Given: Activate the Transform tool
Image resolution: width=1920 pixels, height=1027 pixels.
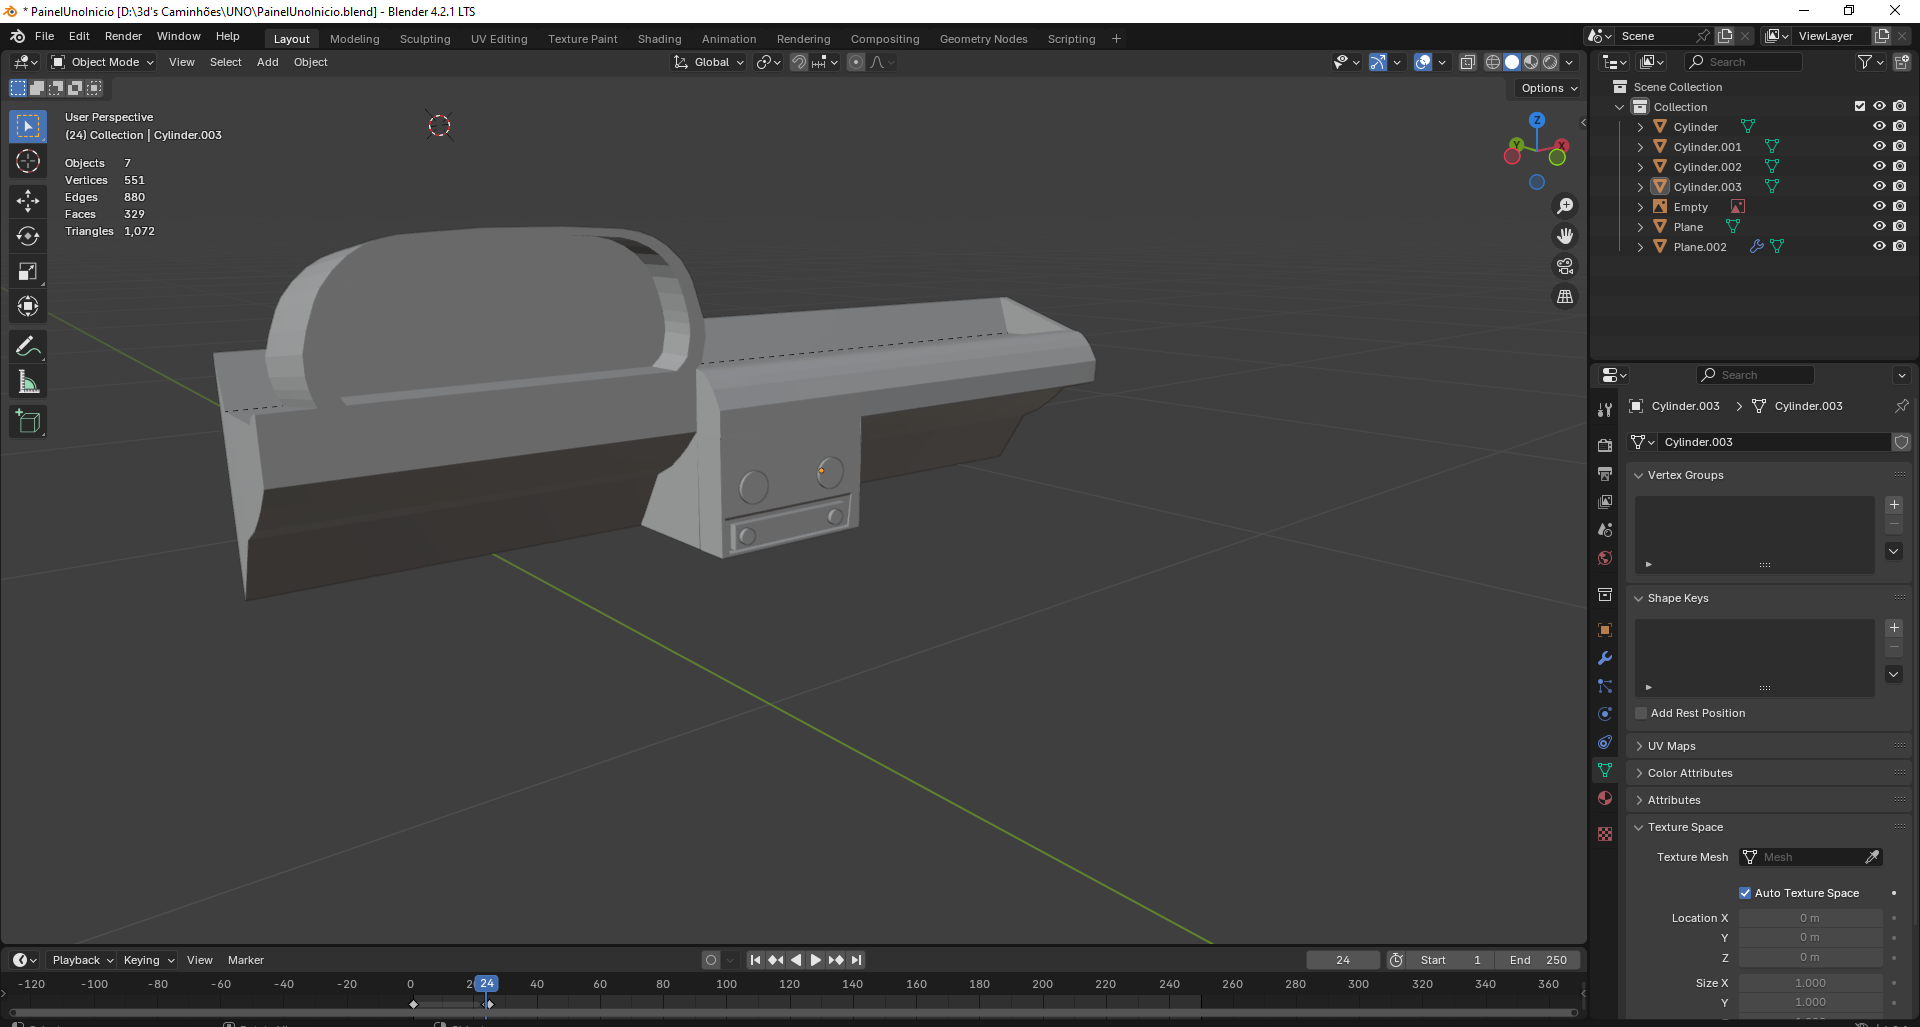Looking at the screenshot, I should tap(28, 306).
